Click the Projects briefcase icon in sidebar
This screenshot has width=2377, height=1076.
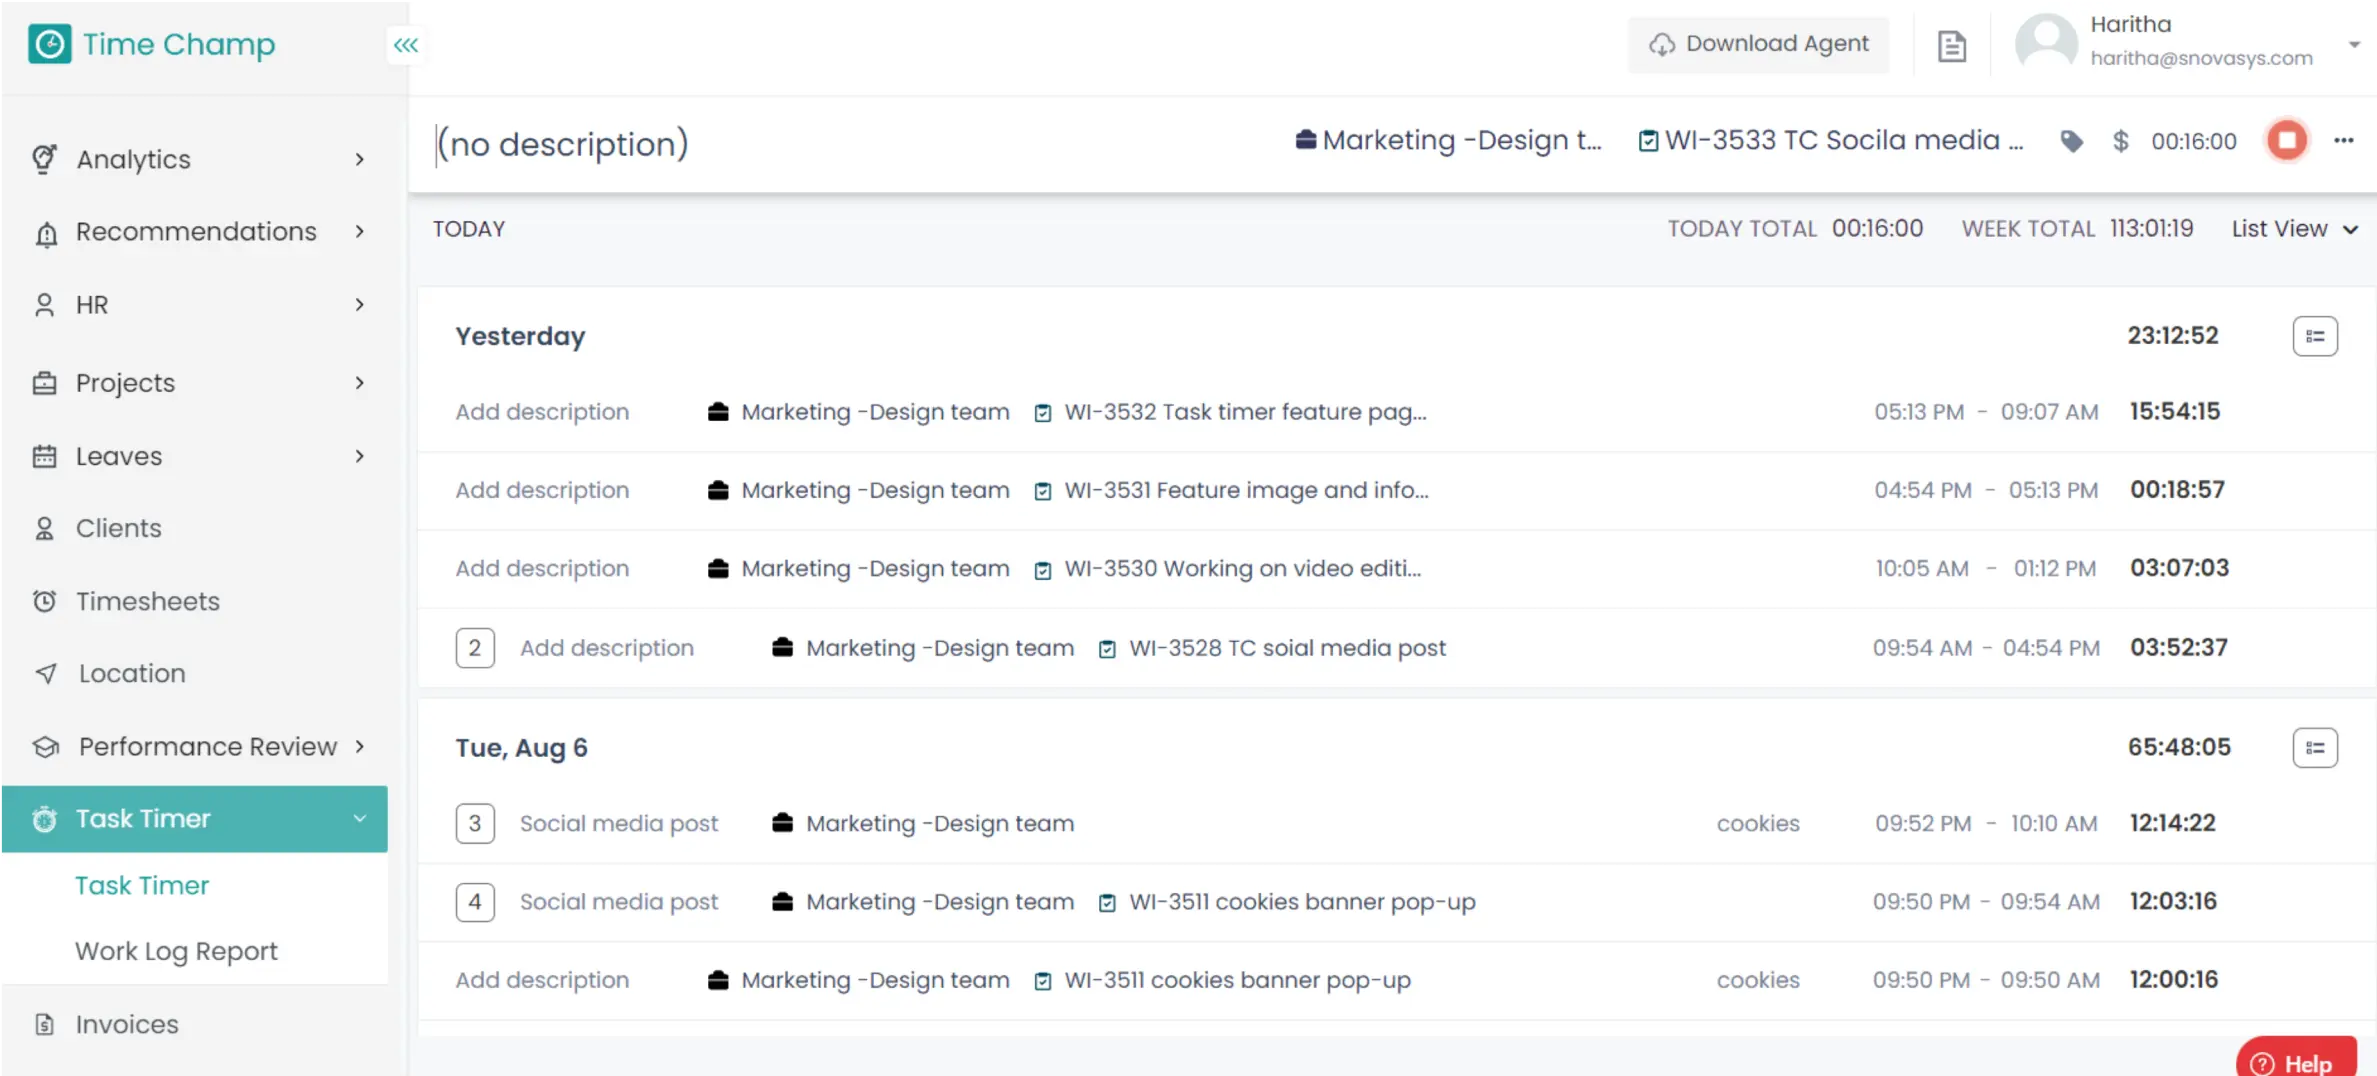[44, 383]
